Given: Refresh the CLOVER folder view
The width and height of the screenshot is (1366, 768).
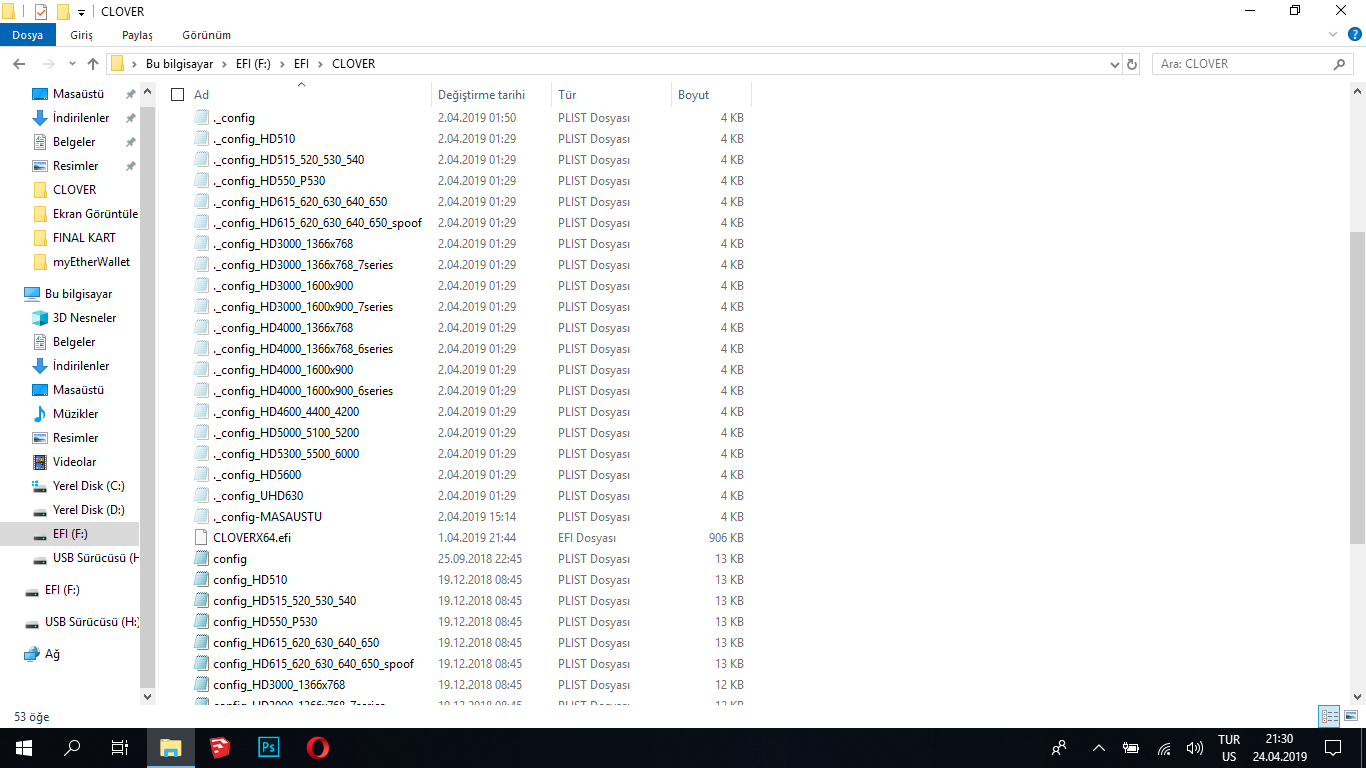Looking at the screenshot, I should (x=1132, y=64).
